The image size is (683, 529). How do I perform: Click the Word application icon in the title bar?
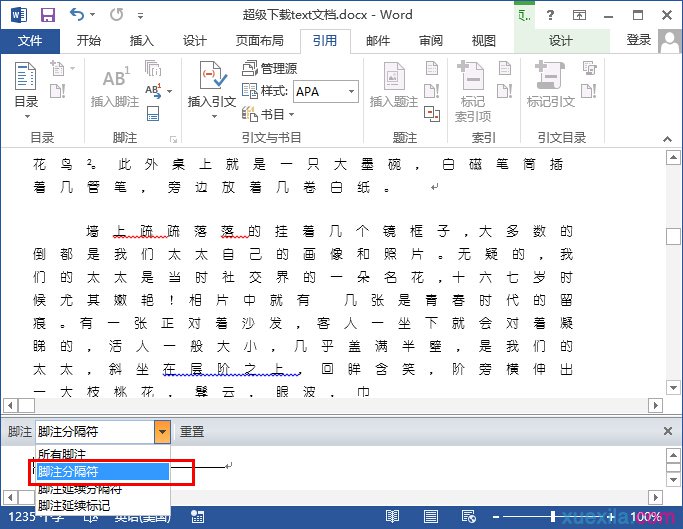[19, 15]
